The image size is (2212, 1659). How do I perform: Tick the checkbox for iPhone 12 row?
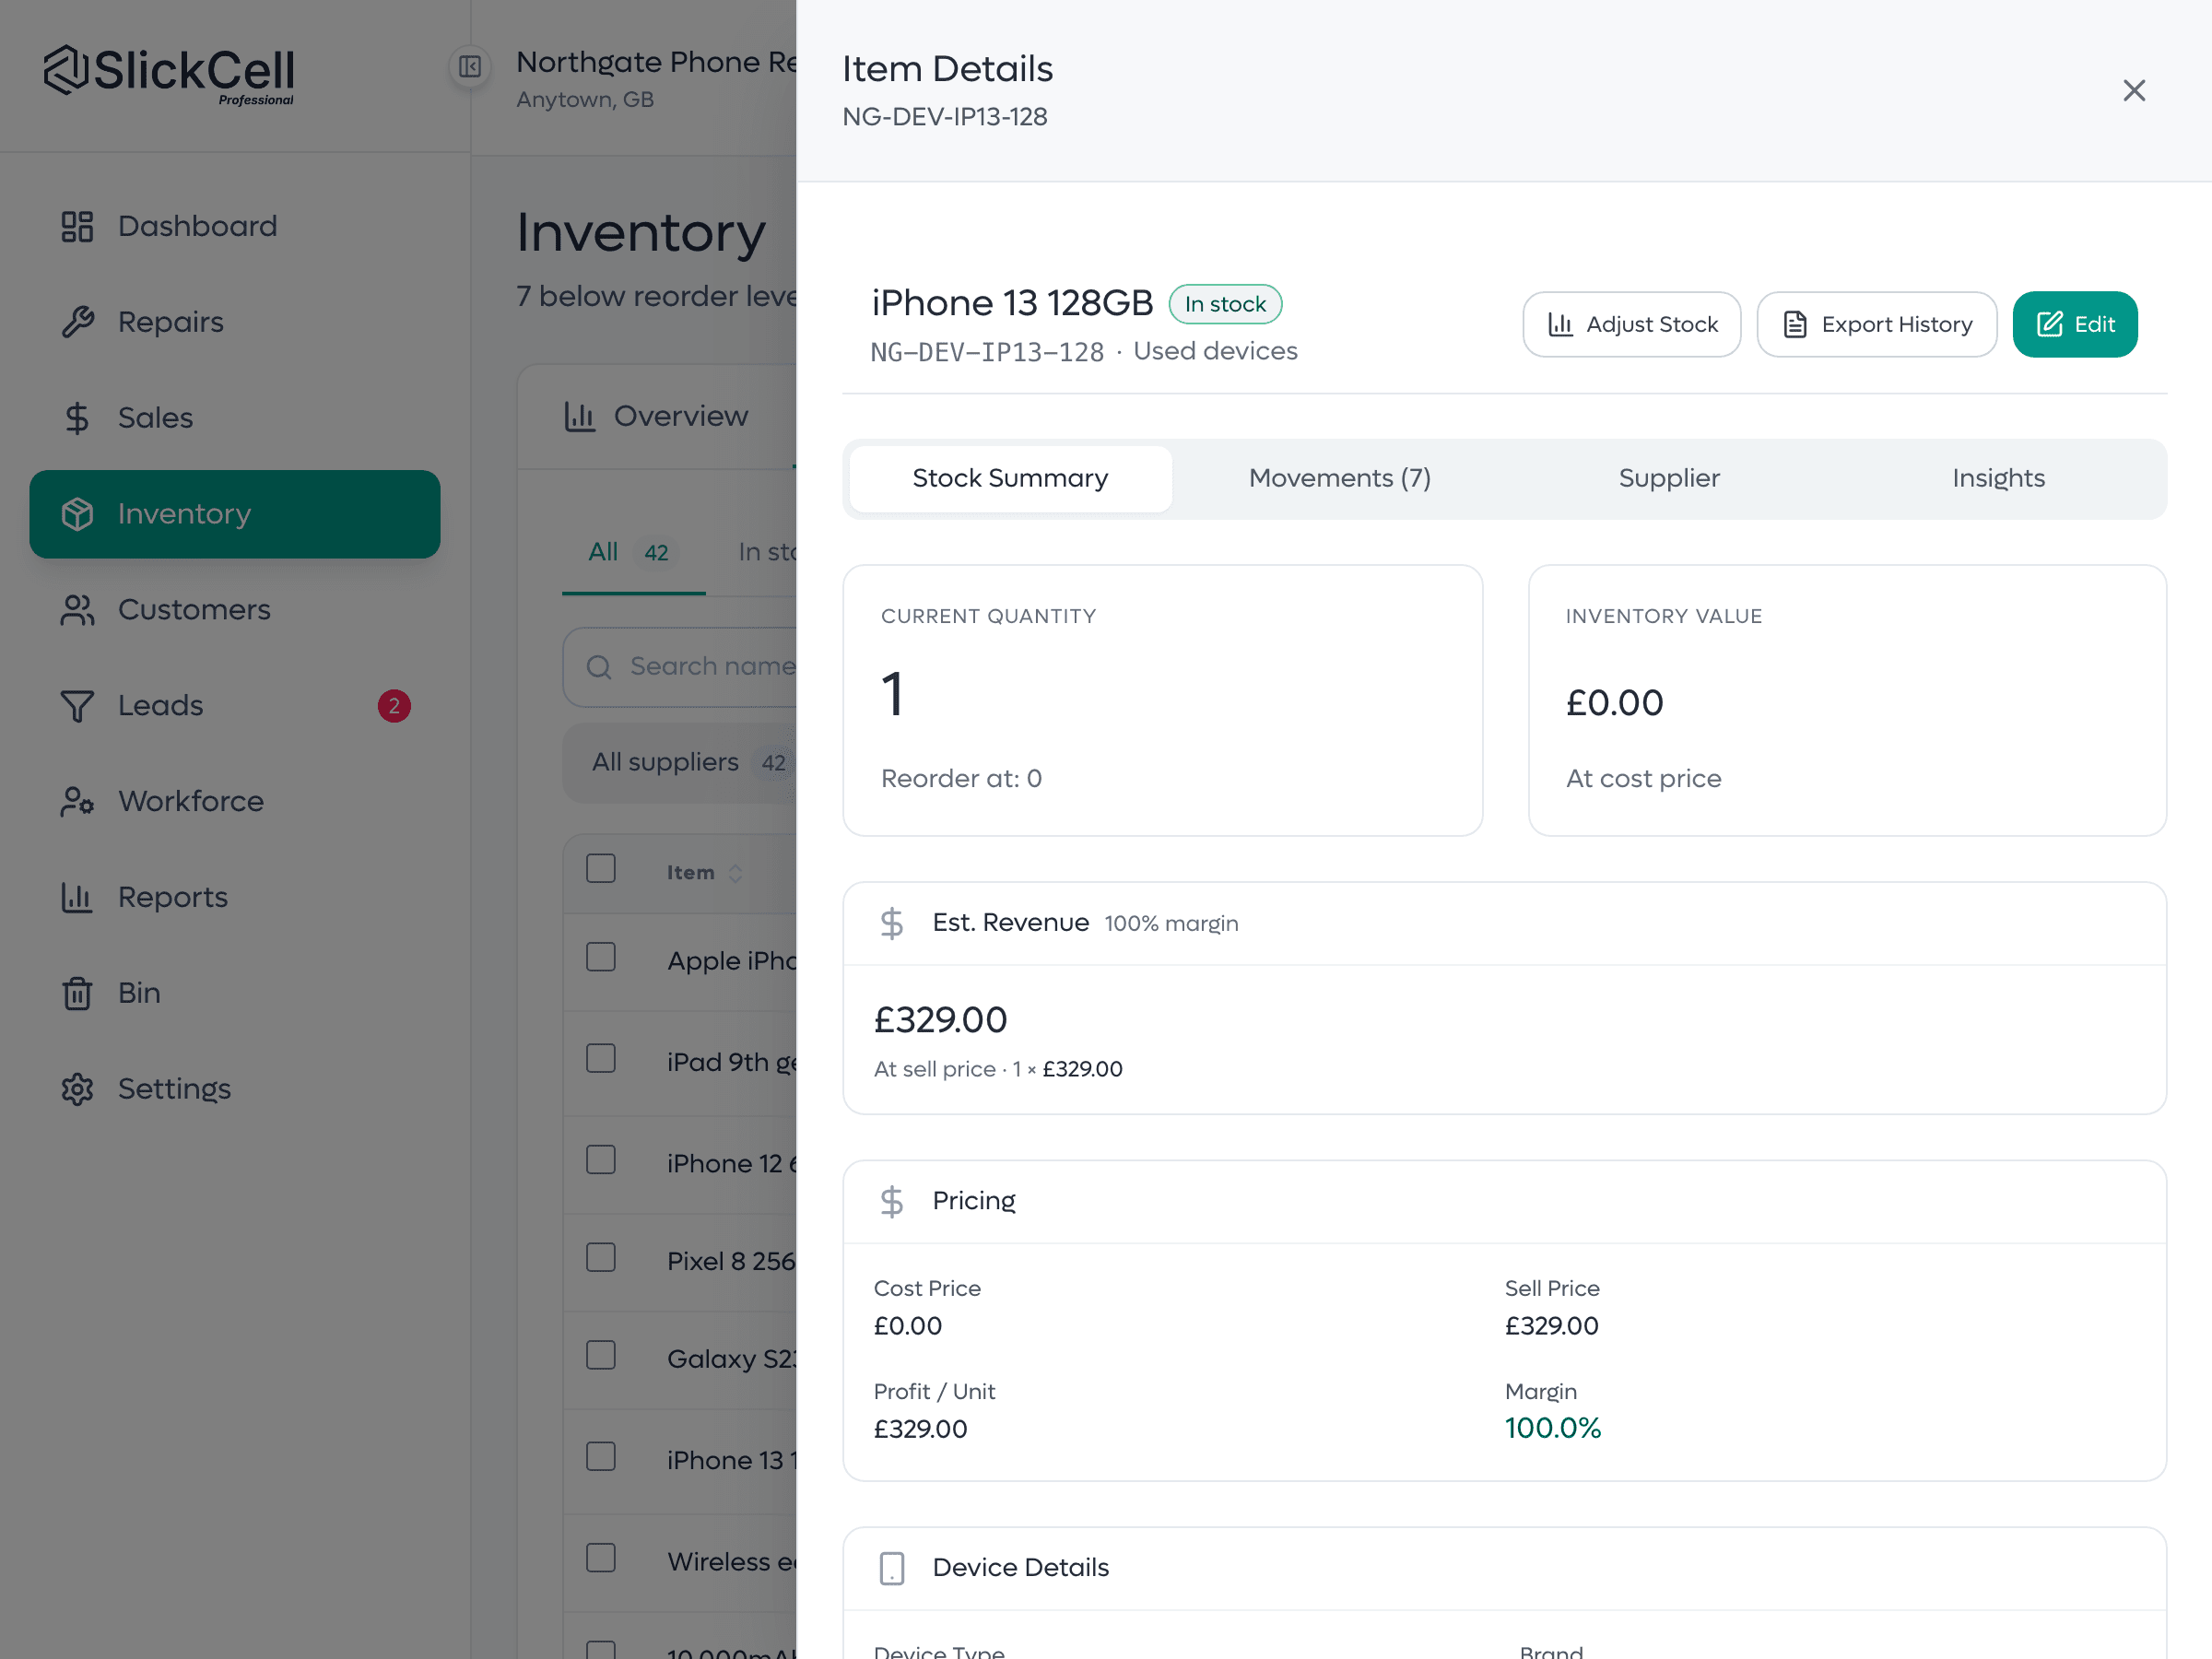601,1160
